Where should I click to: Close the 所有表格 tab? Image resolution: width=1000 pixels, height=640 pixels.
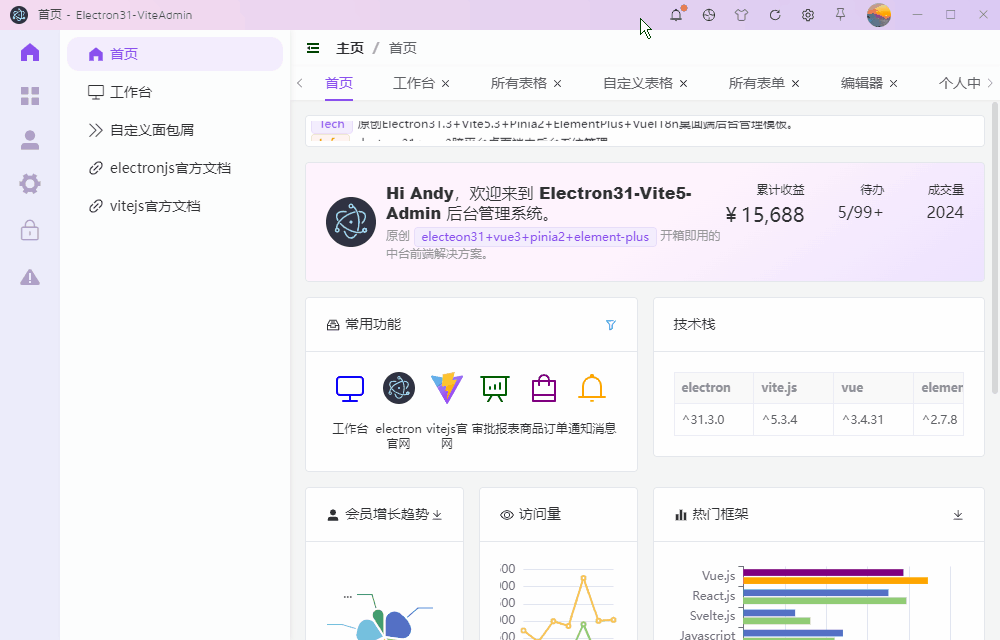pos(557,84)
